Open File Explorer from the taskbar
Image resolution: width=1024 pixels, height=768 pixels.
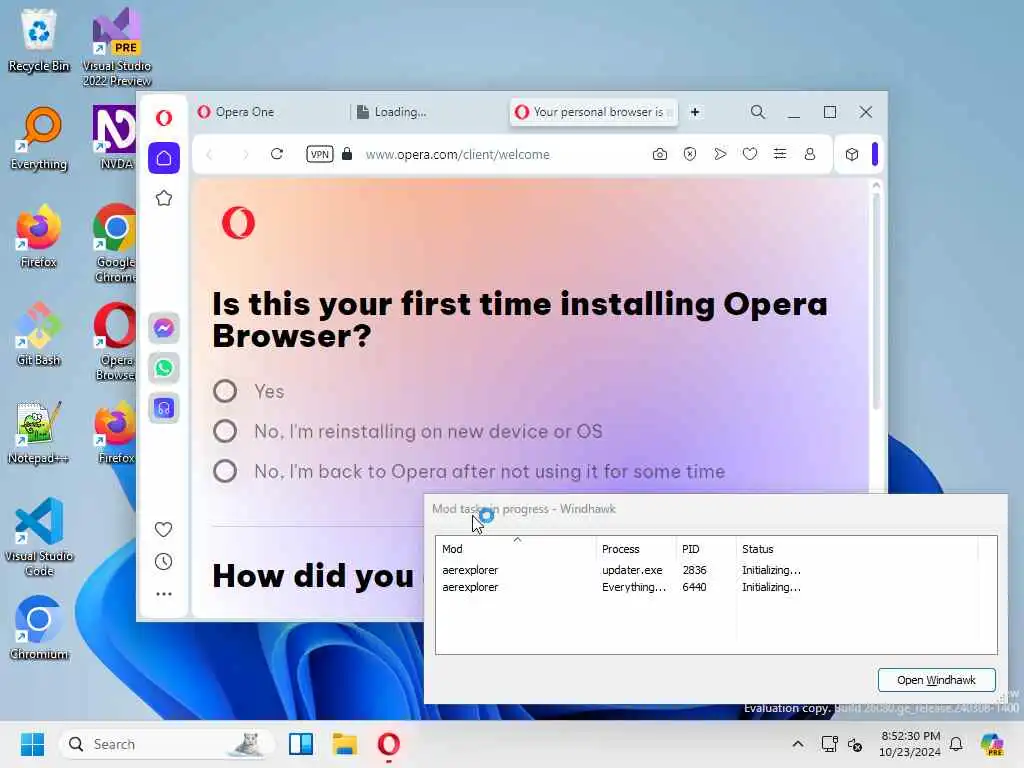pos(345,744)
